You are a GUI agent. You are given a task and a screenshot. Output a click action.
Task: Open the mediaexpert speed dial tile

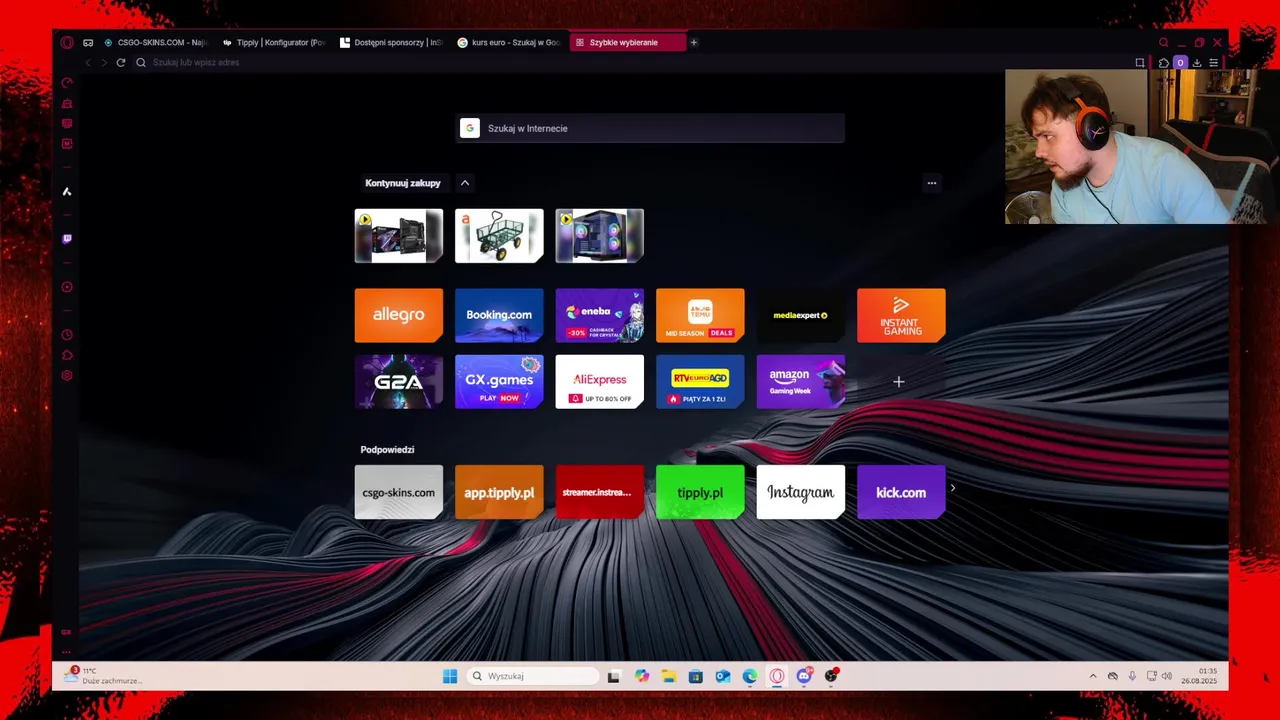pyautogui.click(x=801, y=315)
